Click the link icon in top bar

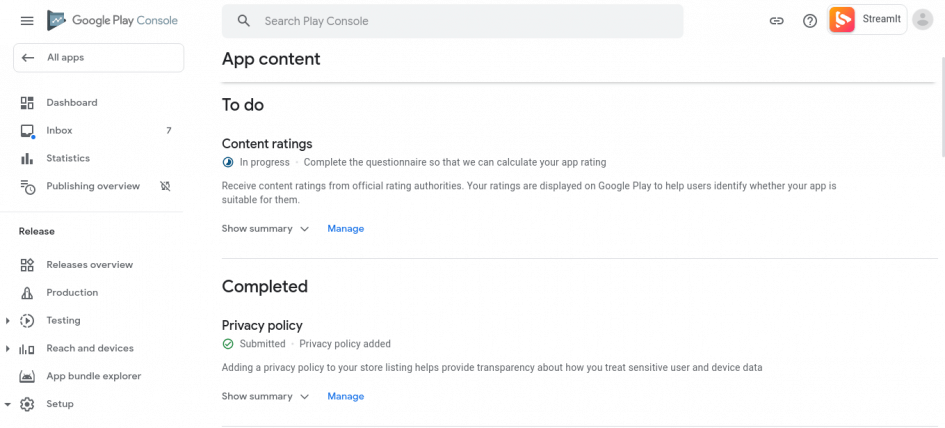[776, 21]
